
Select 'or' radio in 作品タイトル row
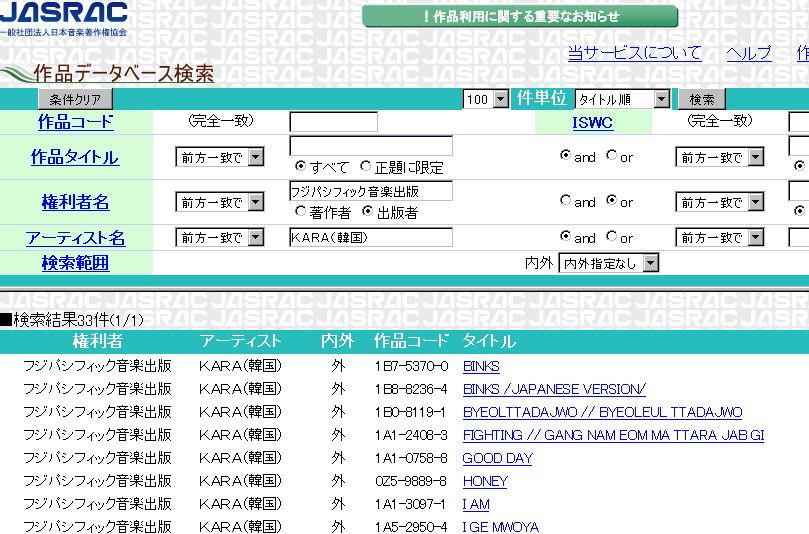point(611,155)
